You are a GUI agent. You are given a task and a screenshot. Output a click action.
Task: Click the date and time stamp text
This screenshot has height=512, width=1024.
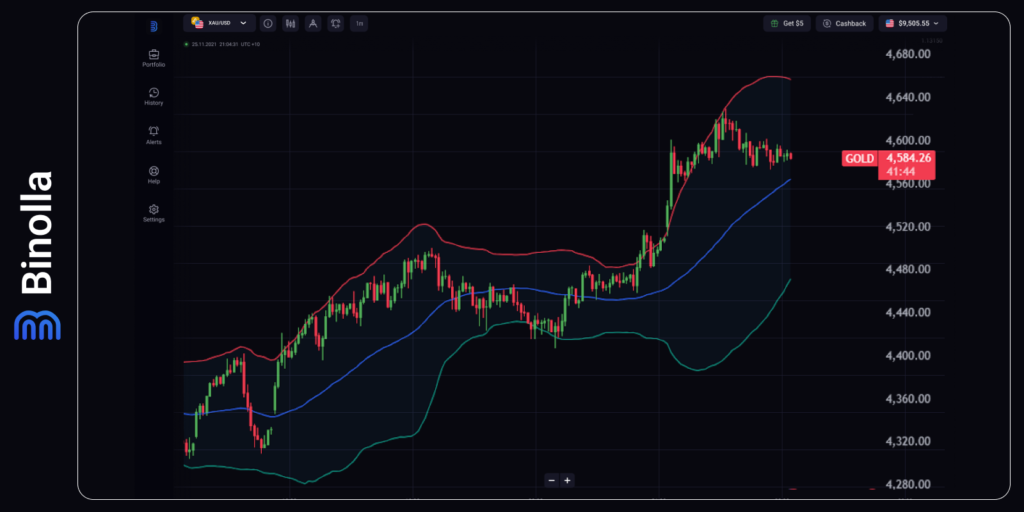[224, 44]
